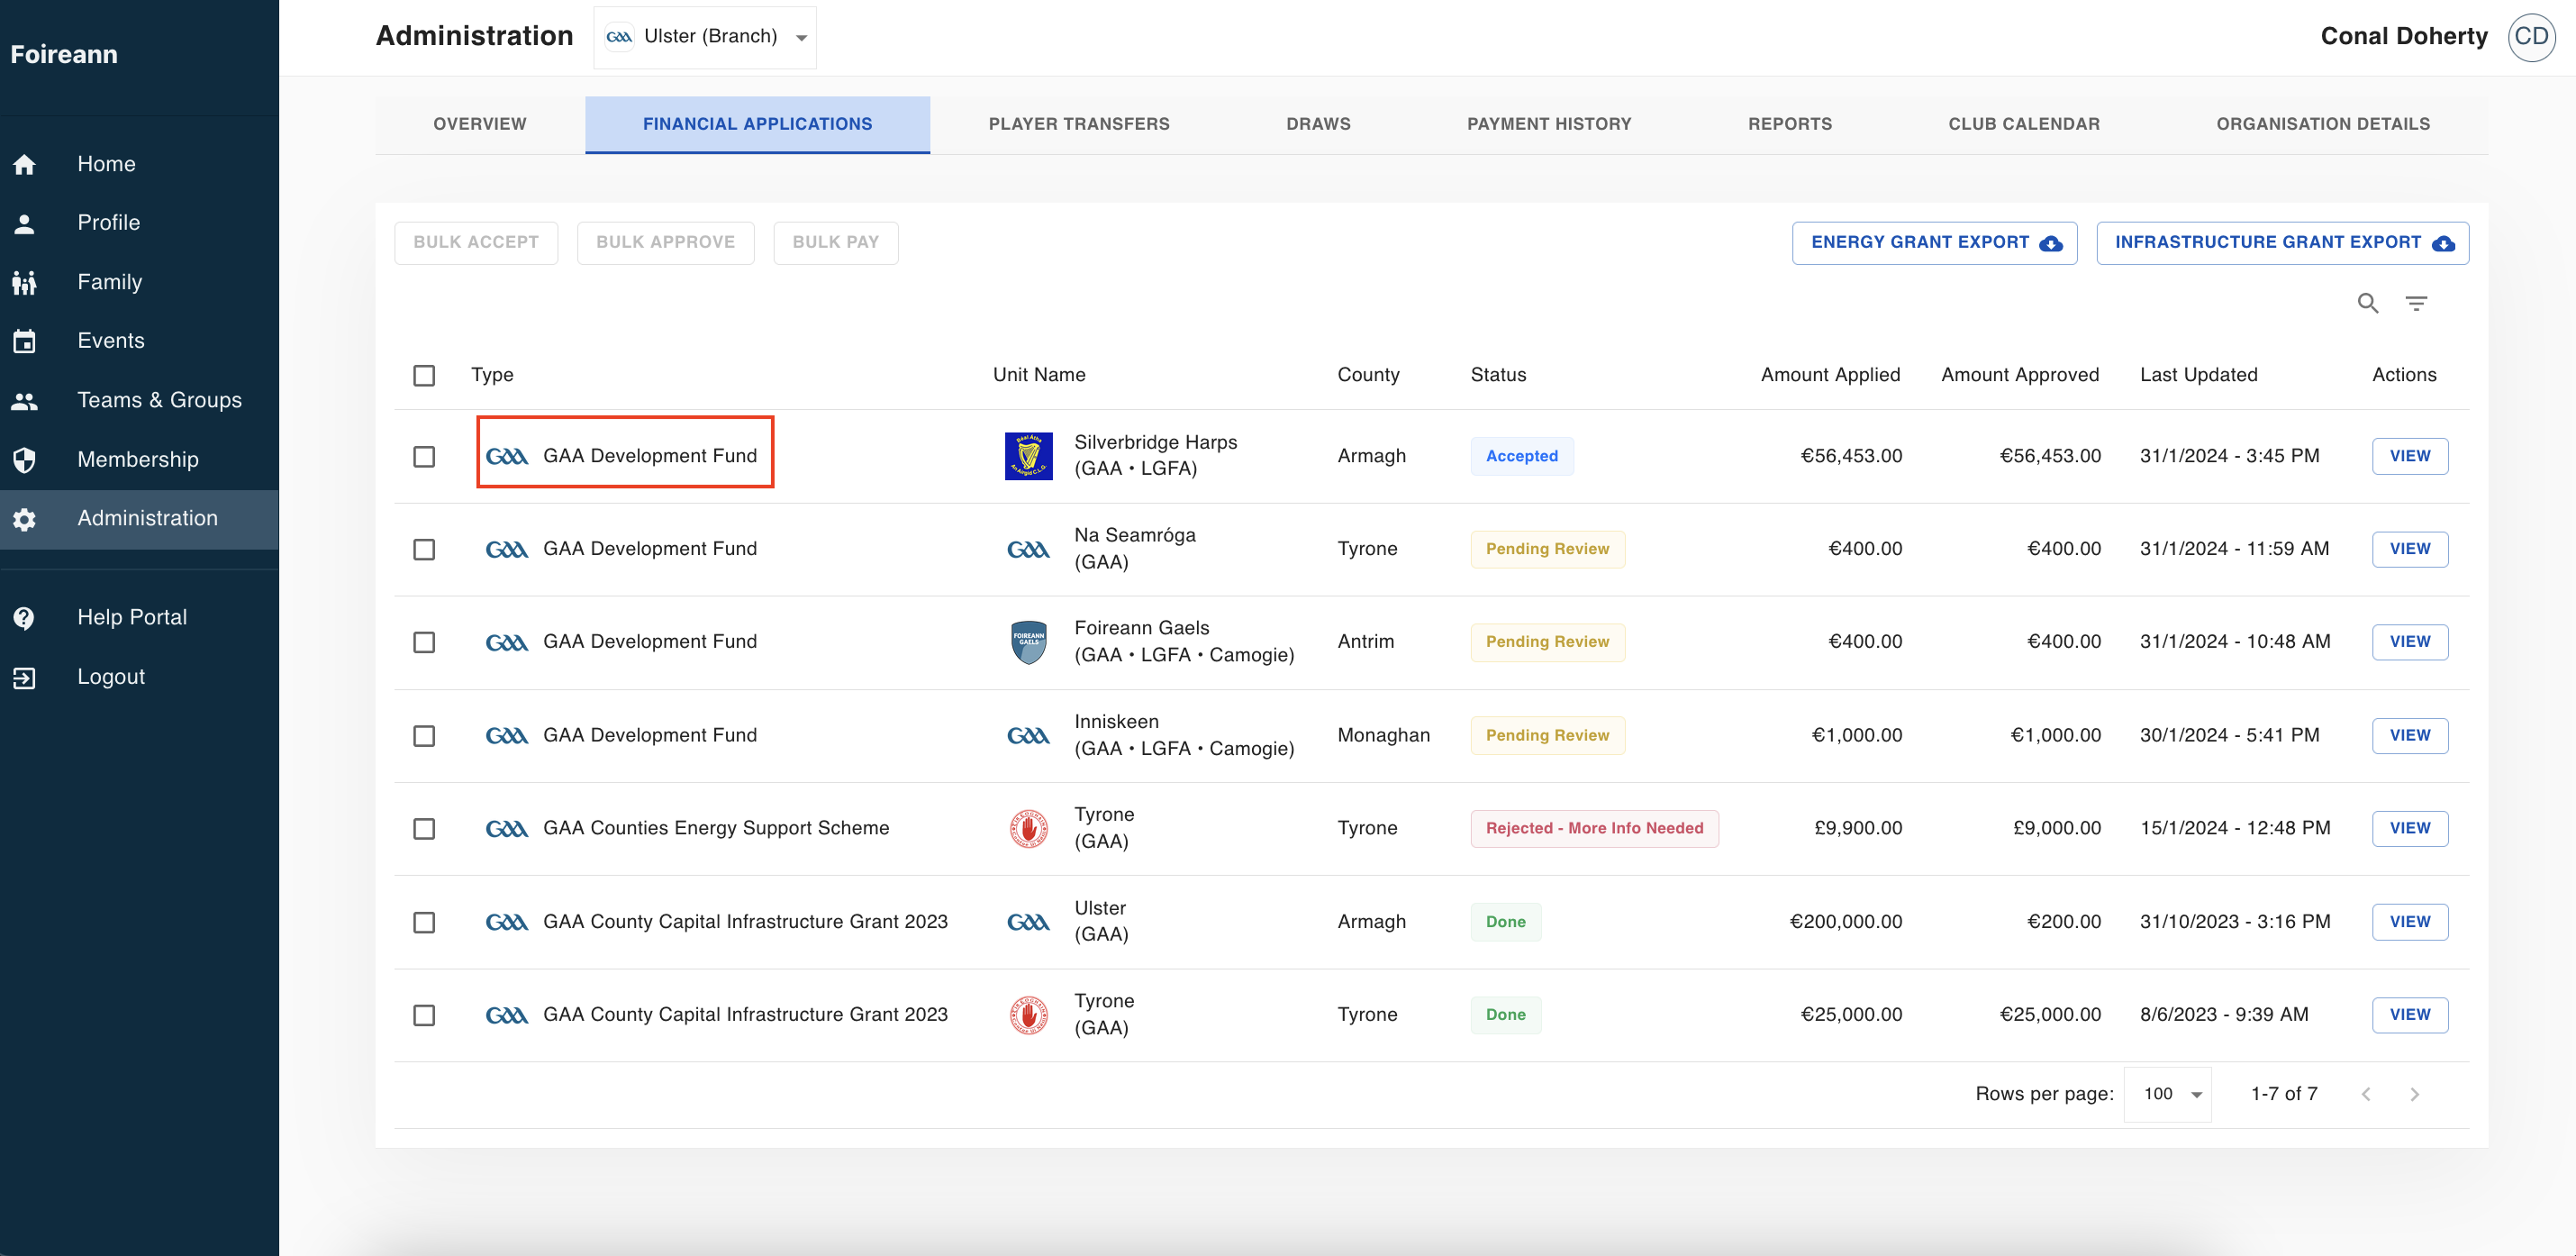Select the Administration gear icon
This screenshot has height=1256, width=2576.
[x=24, y=519]
